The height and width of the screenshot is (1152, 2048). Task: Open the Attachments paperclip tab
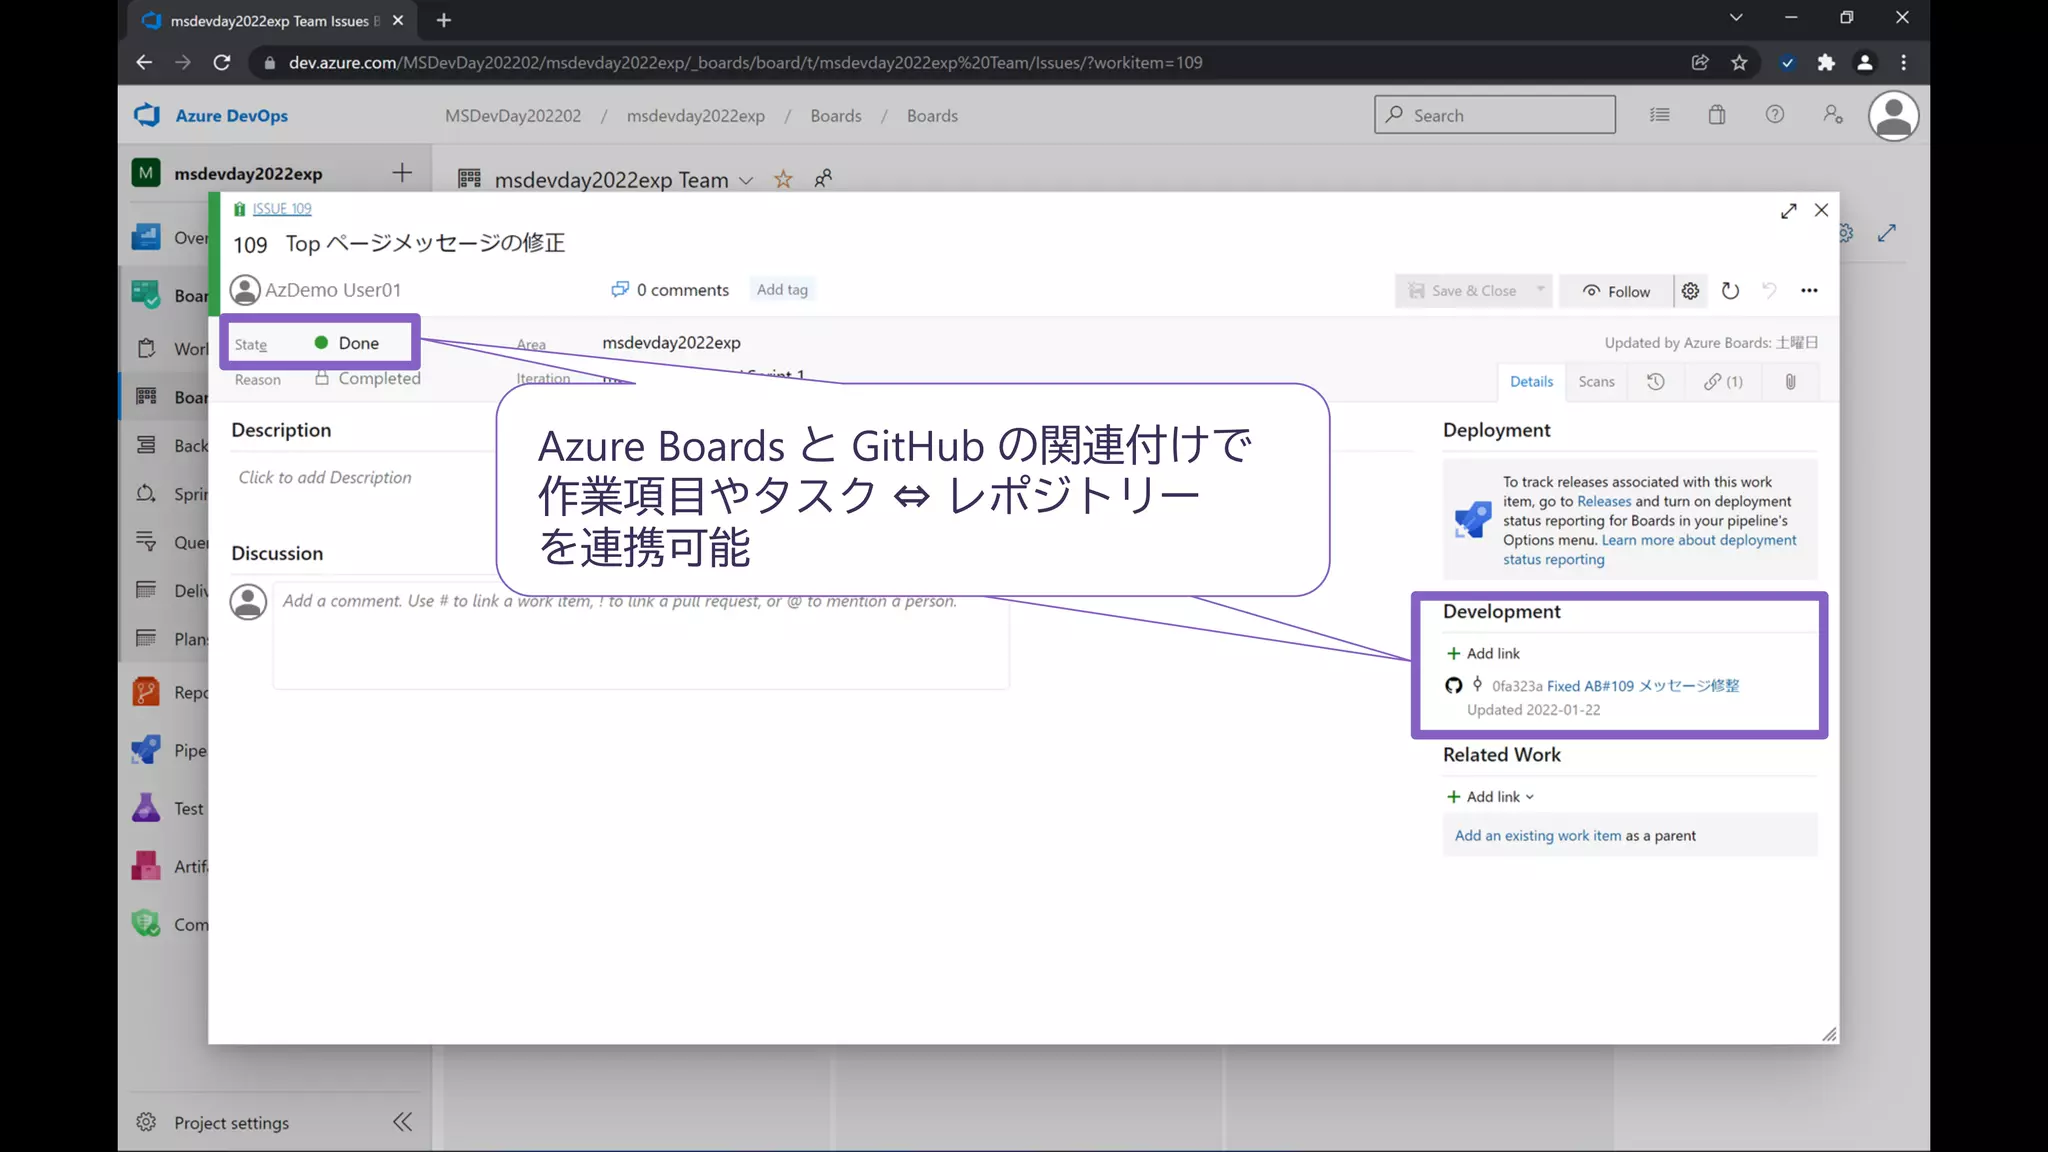click(x=1790, y=382)
